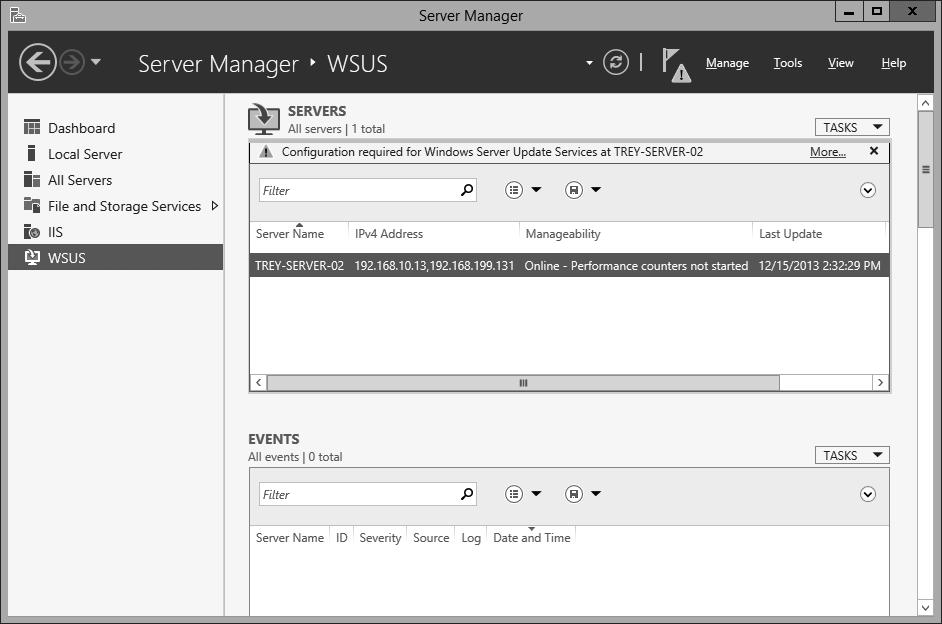Open Events saved queries dropdown arrow
Viewport: 942px width, 624px height.
(x=596, y=494)
